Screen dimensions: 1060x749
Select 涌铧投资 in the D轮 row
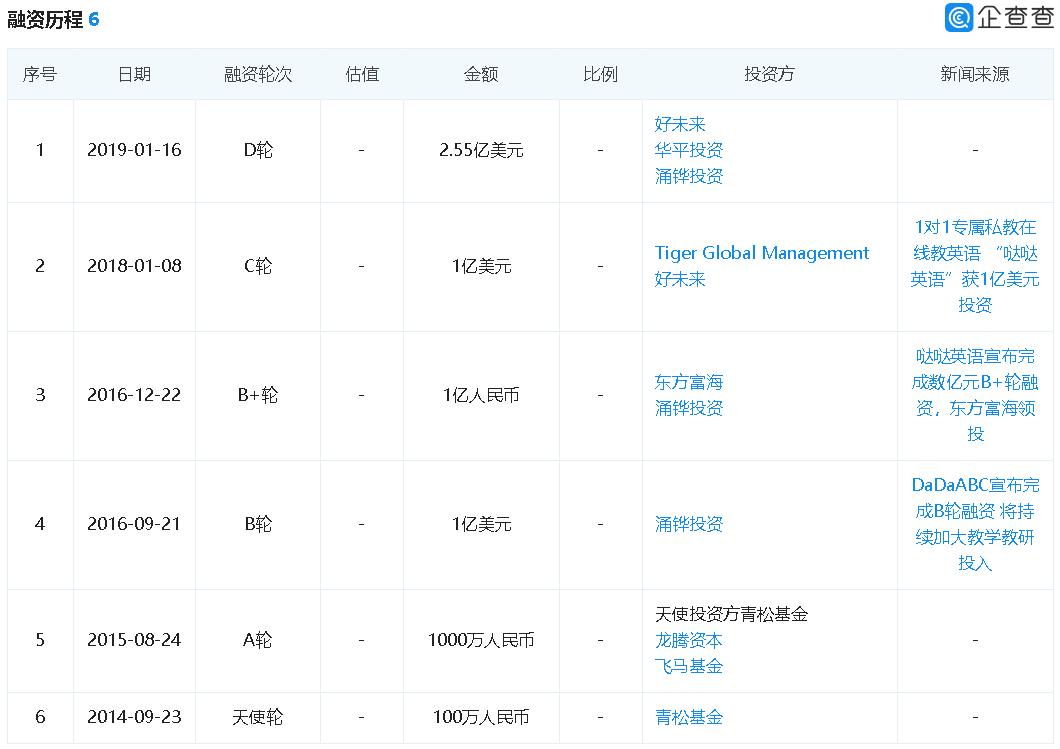(689, 175)
